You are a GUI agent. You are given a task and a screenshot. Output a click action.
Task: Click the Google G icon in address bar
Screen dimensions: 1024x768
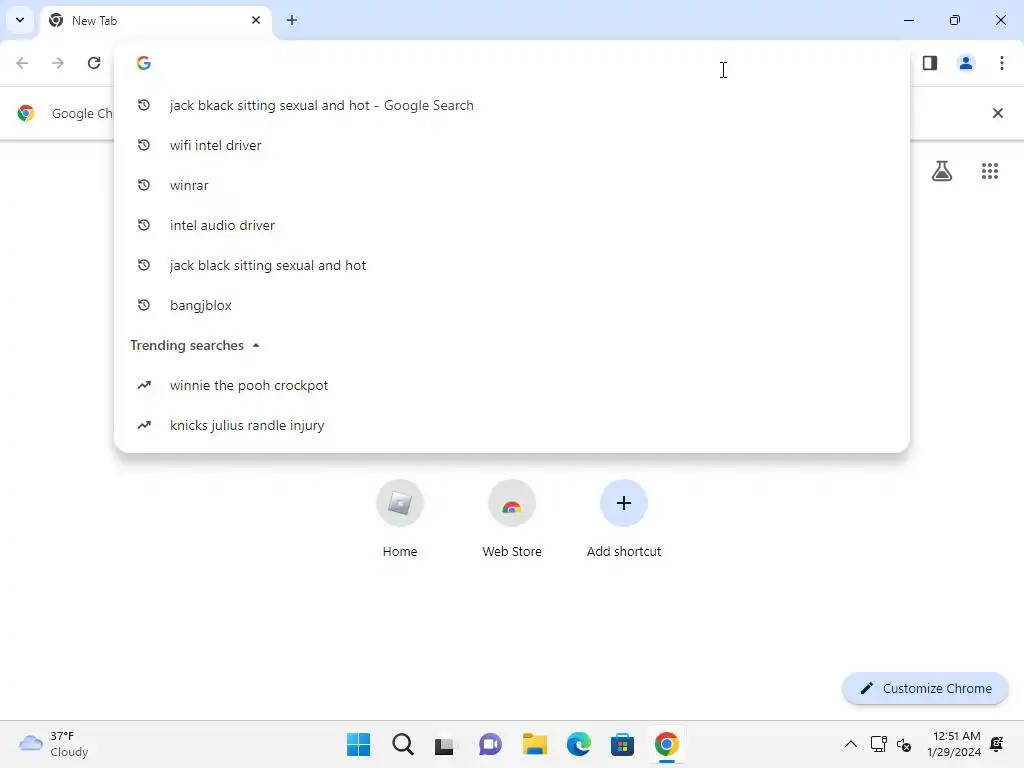(144, 63)
